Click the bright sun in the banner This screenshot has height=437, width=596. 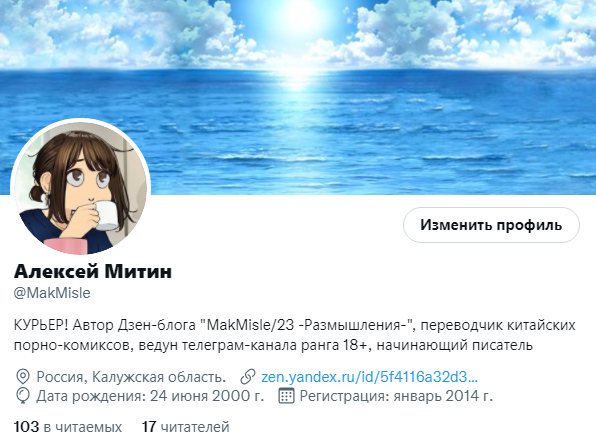click(299, 15)
